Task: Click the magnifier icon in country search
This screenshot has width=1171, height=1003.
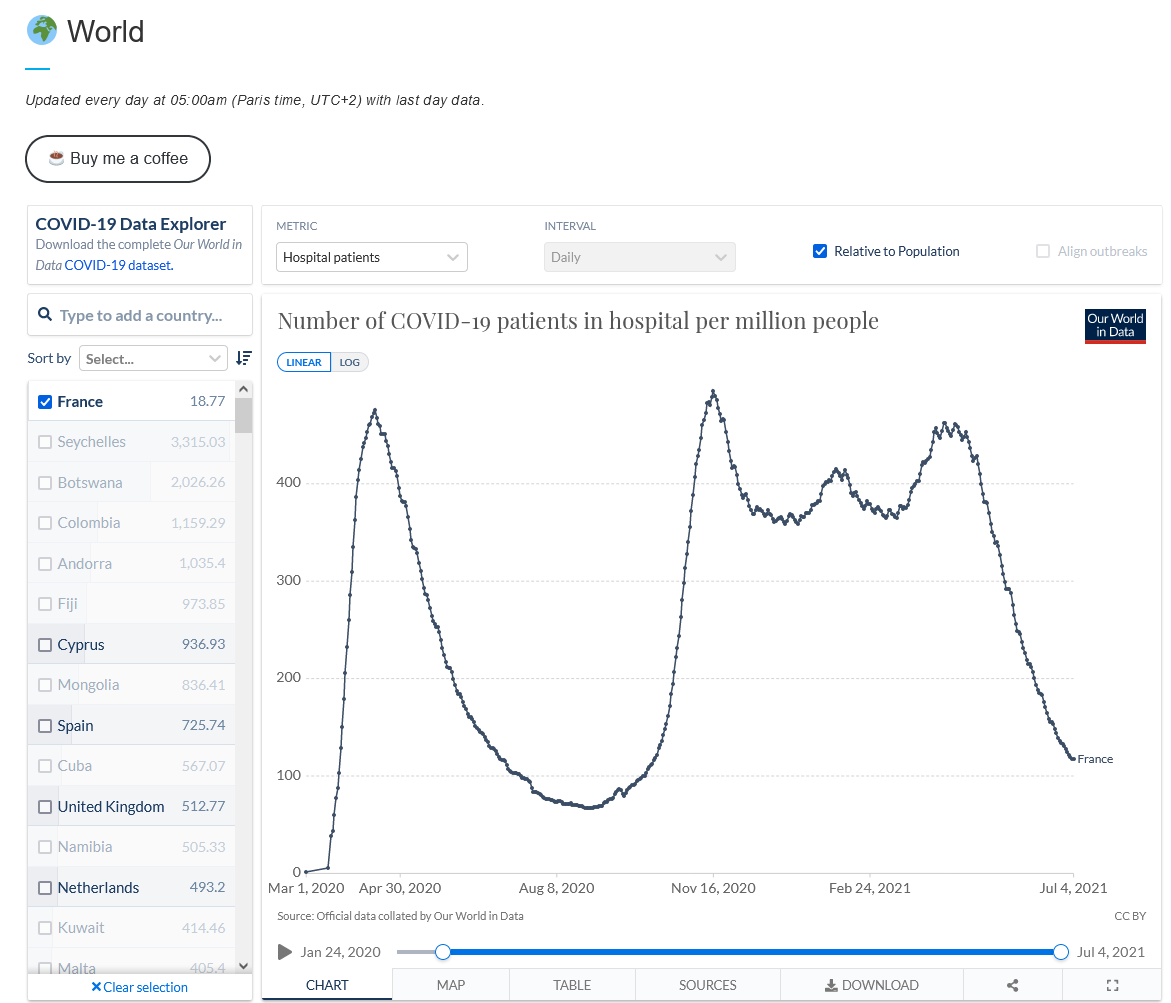Action: pyautogui.click(x=45, y=315)
